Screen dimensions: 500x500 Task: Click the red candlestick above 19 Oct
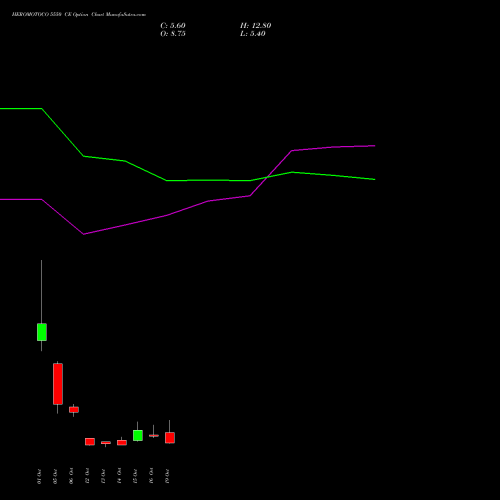pyautogui.click(x=170, y=438)
